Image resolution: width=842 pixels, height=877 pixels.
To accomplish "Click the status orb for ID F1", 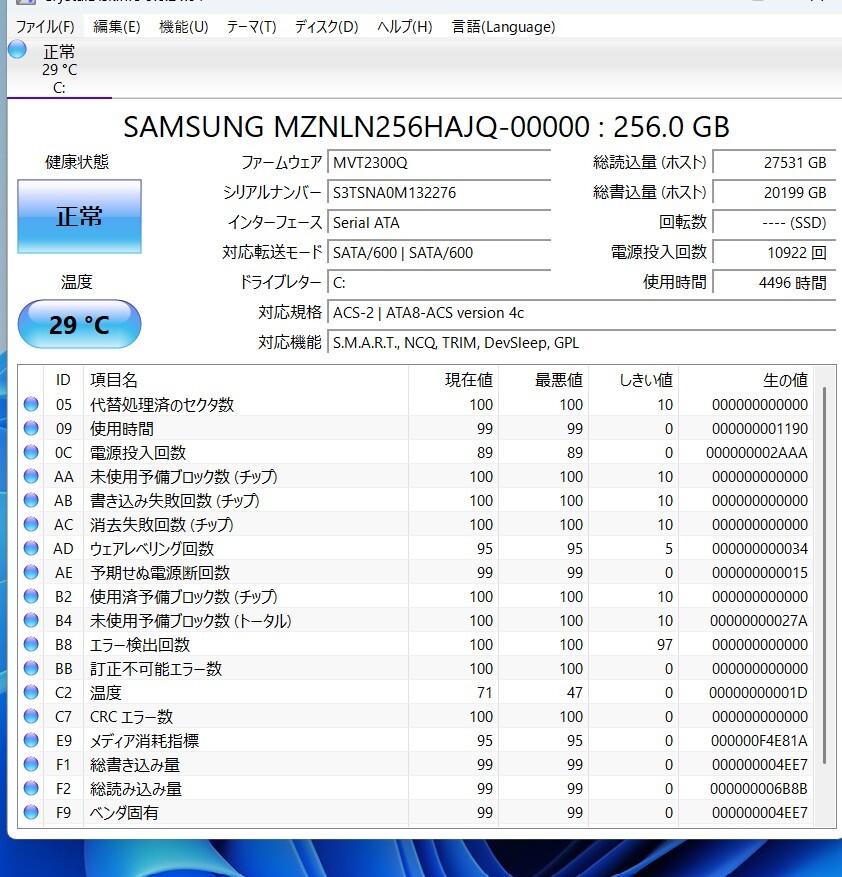I will click(31, 764).
